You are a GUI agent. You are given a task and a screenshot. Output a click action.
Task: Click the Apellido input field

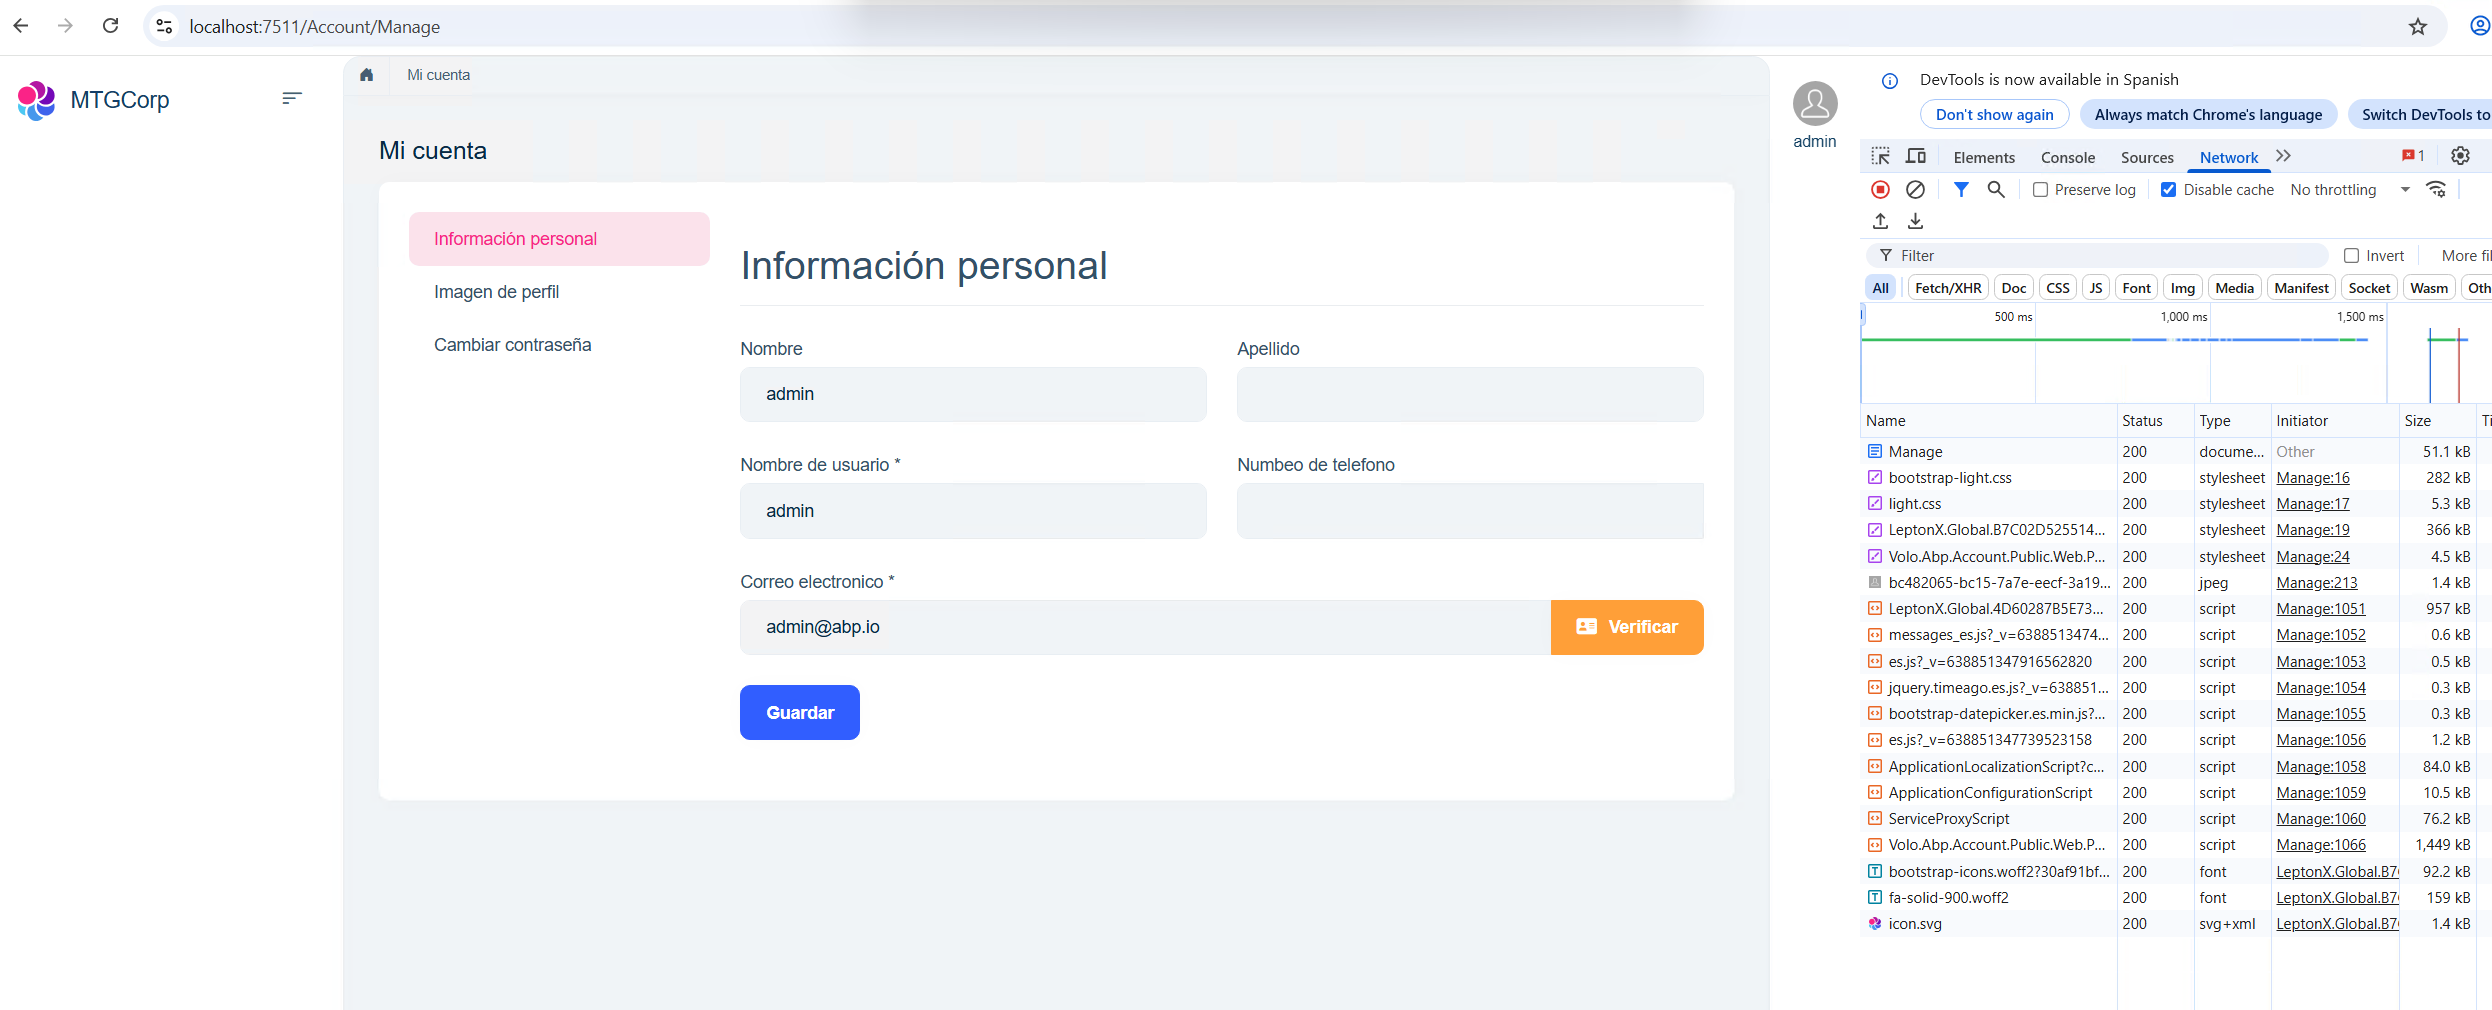pos(1469,395)
